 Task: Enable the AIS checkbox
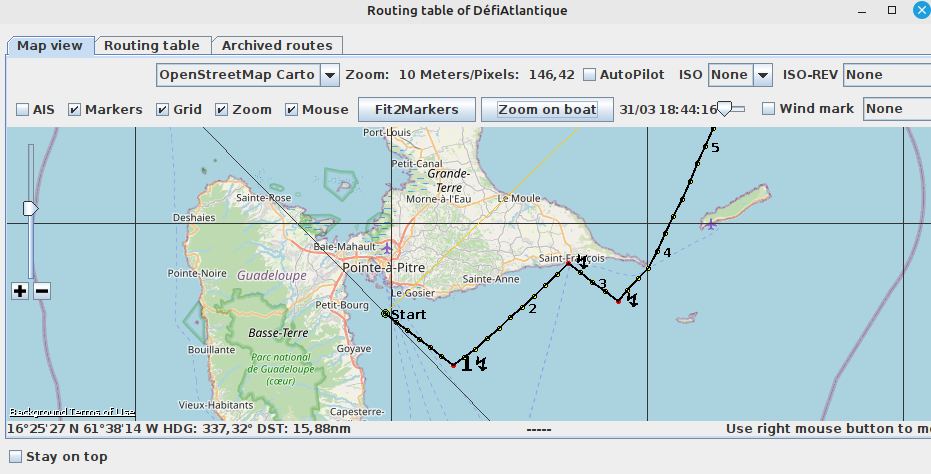[x=22, y=110]
